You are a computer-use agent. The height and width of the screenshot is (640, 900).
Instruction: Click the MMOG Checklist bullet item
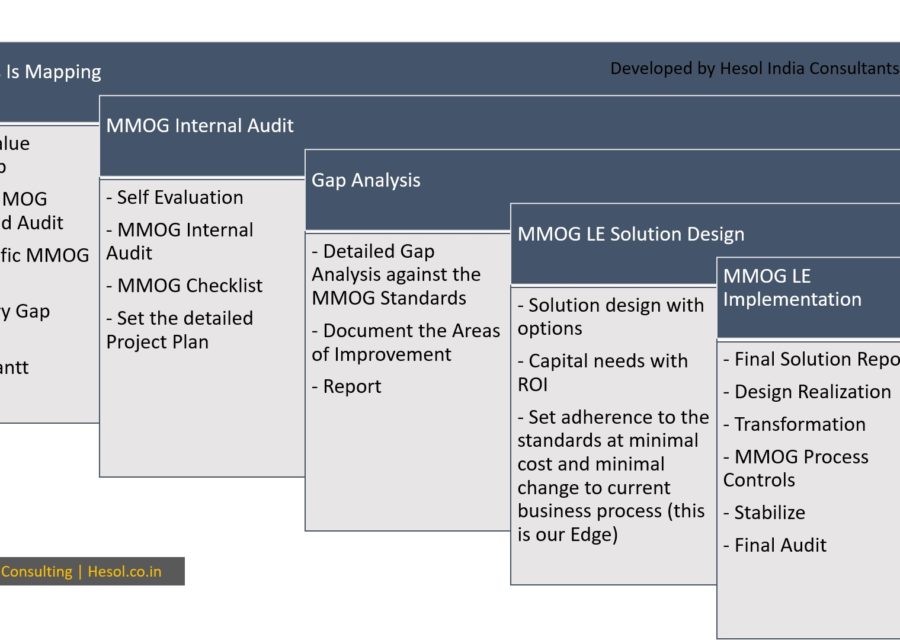coord(184,285)
